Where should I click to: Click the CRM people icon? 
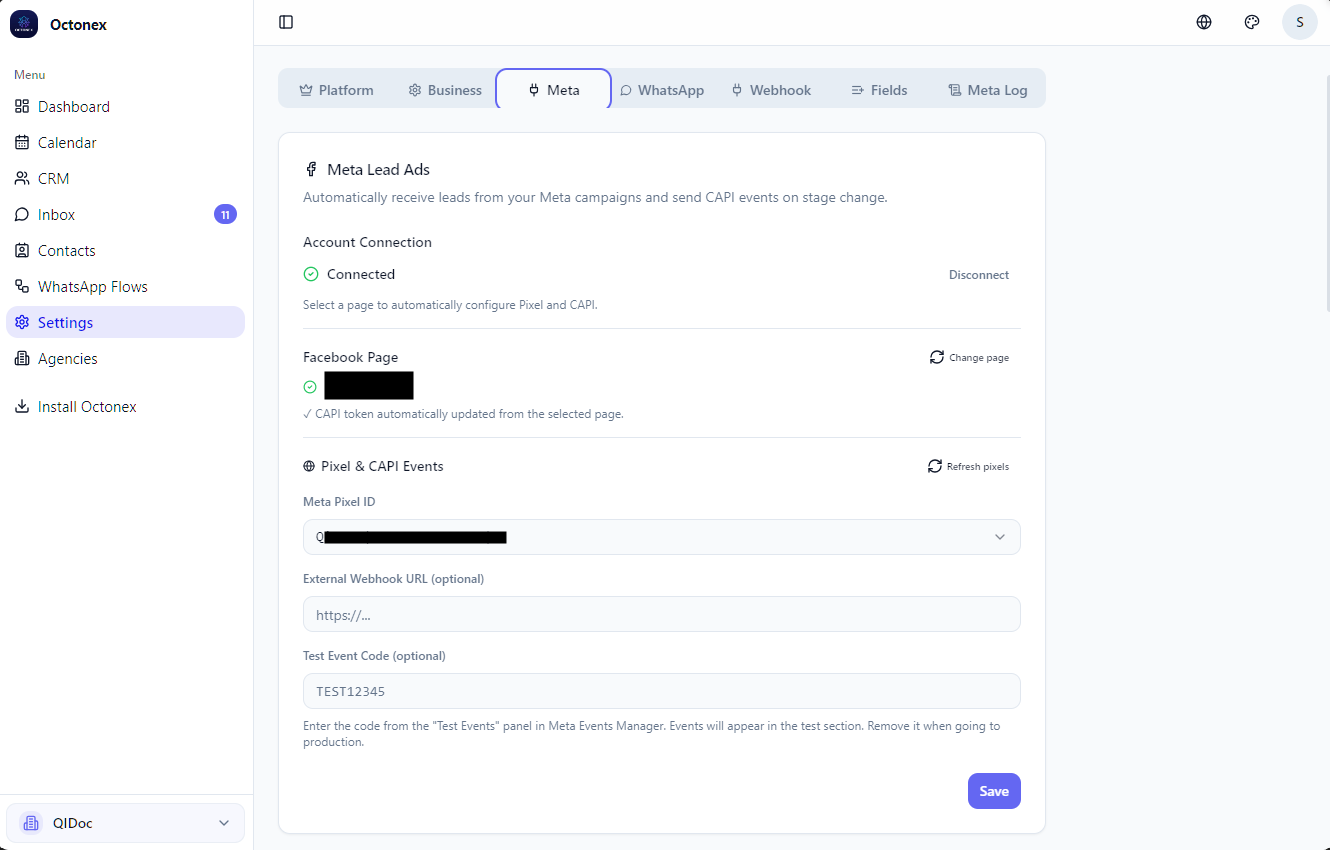pos(22,178)
